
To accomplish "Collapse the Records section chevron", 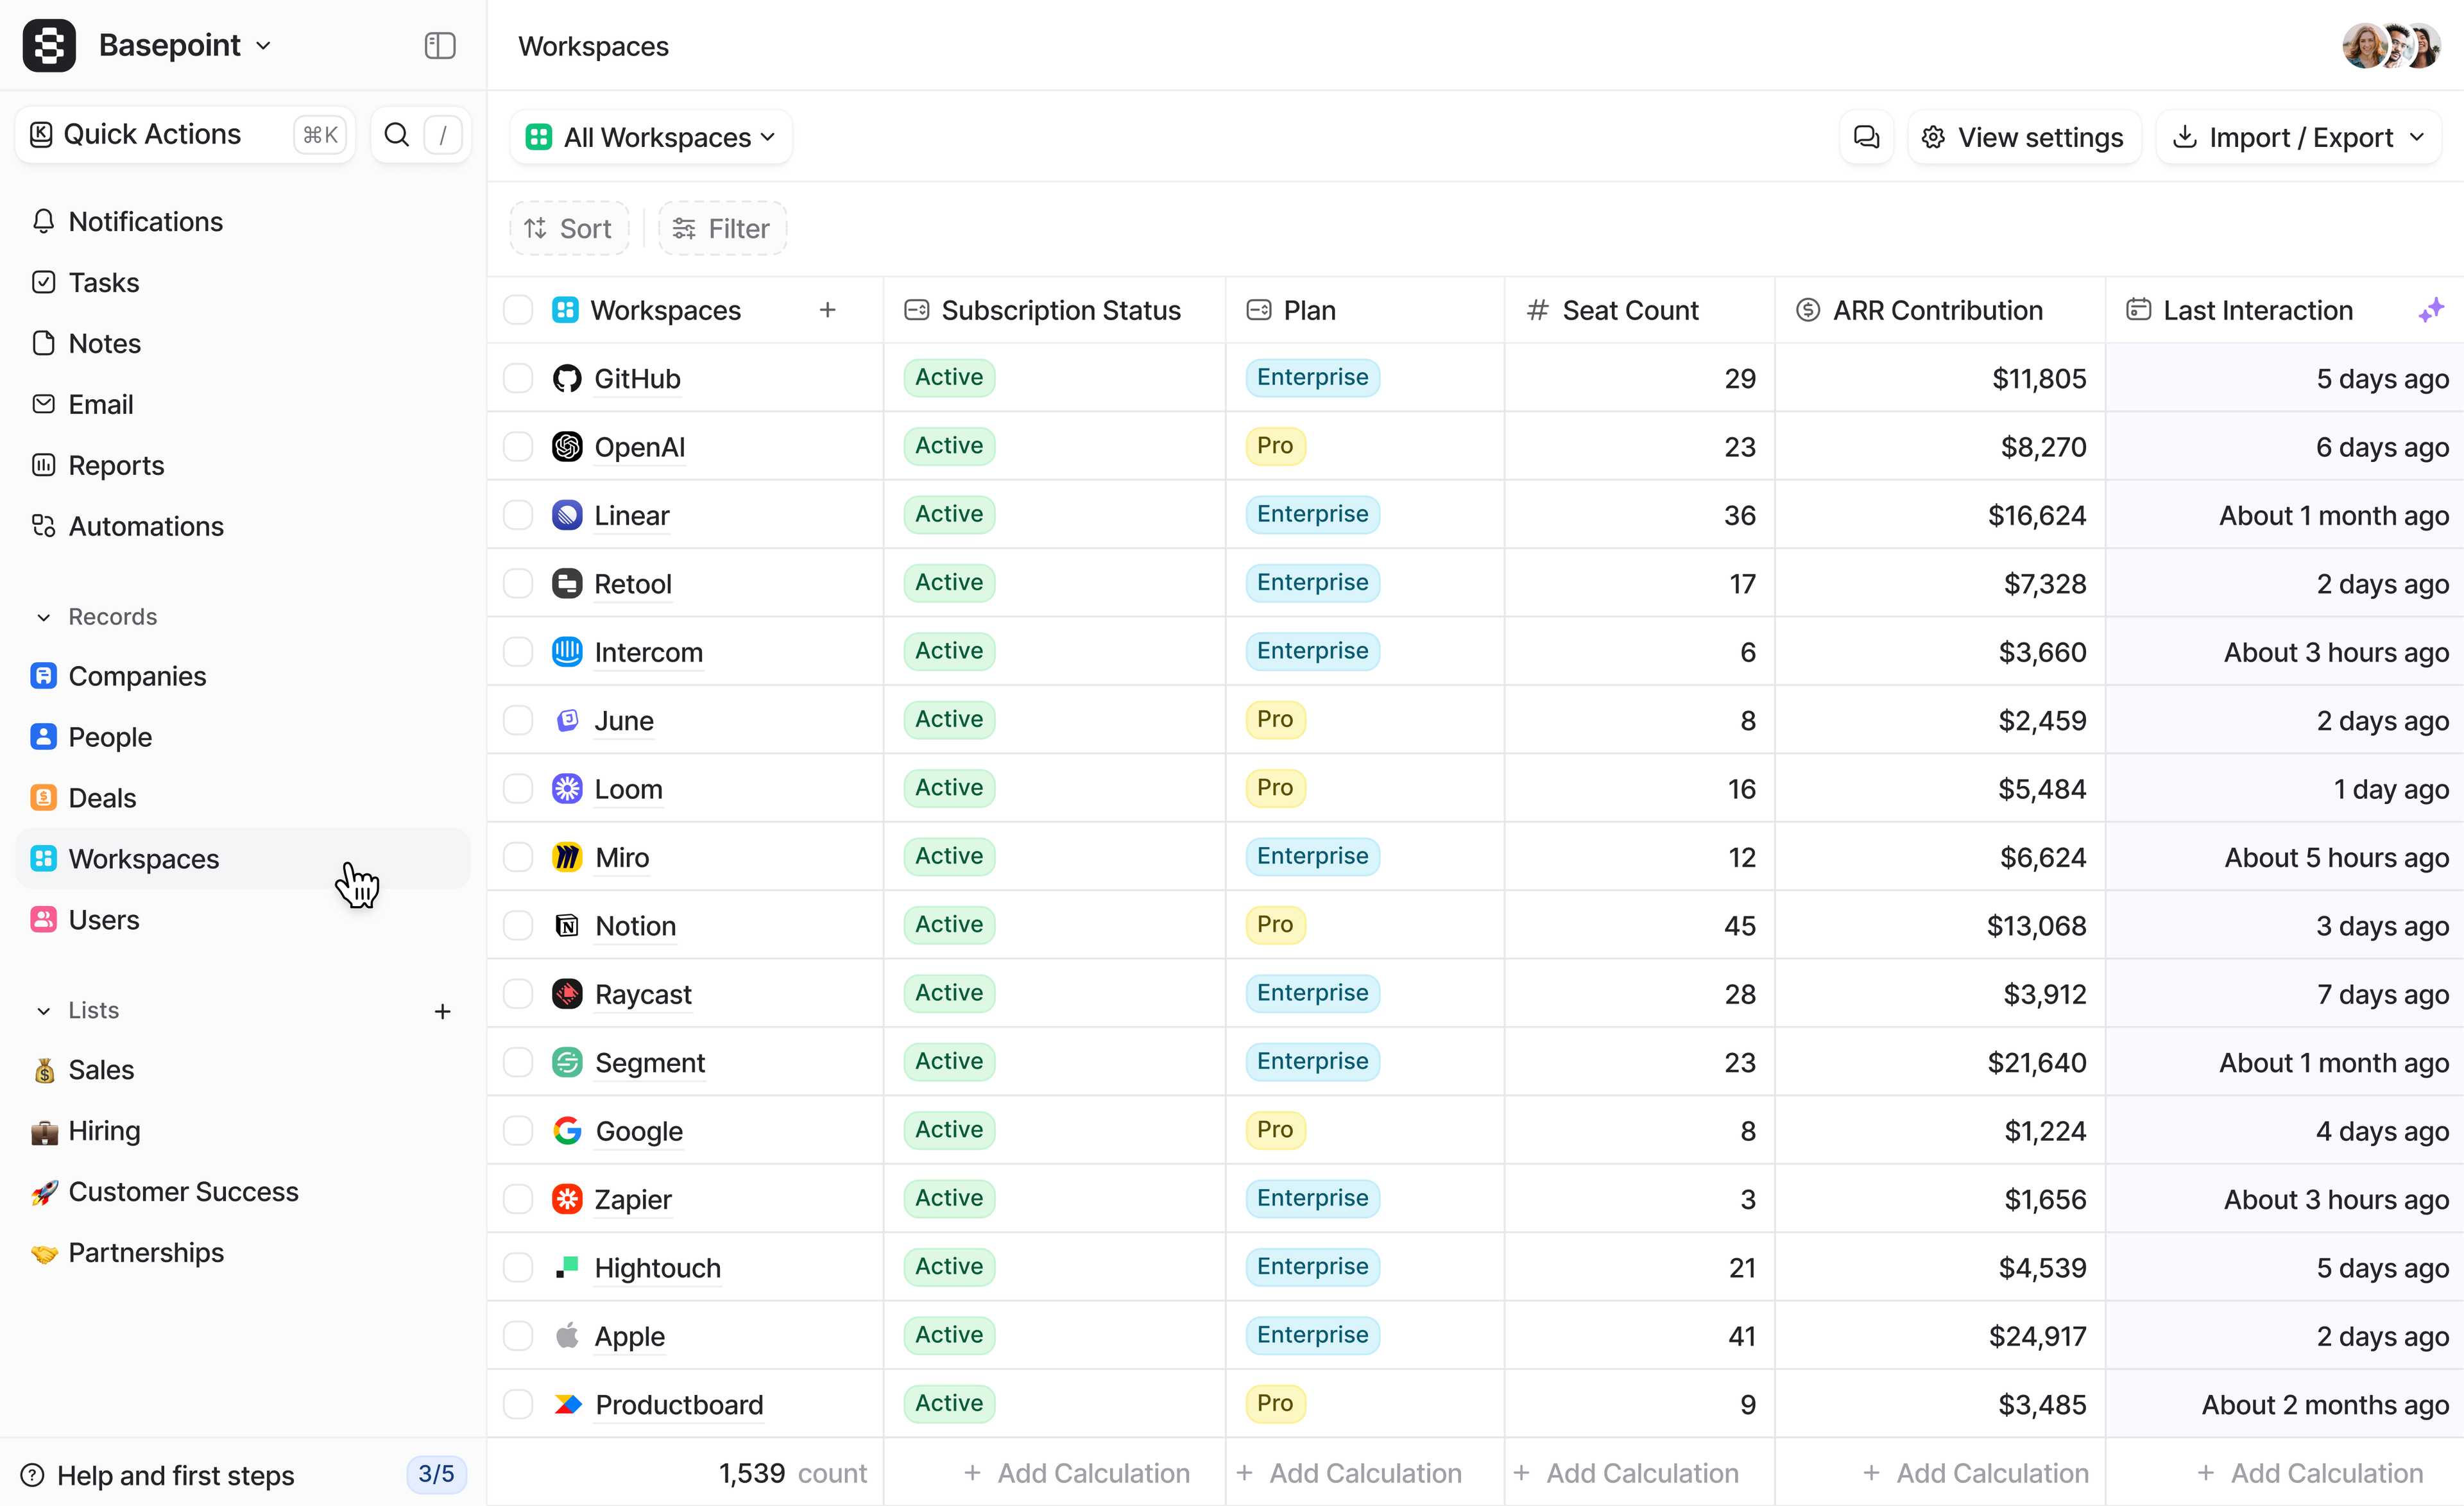I will tap(43, 617).
